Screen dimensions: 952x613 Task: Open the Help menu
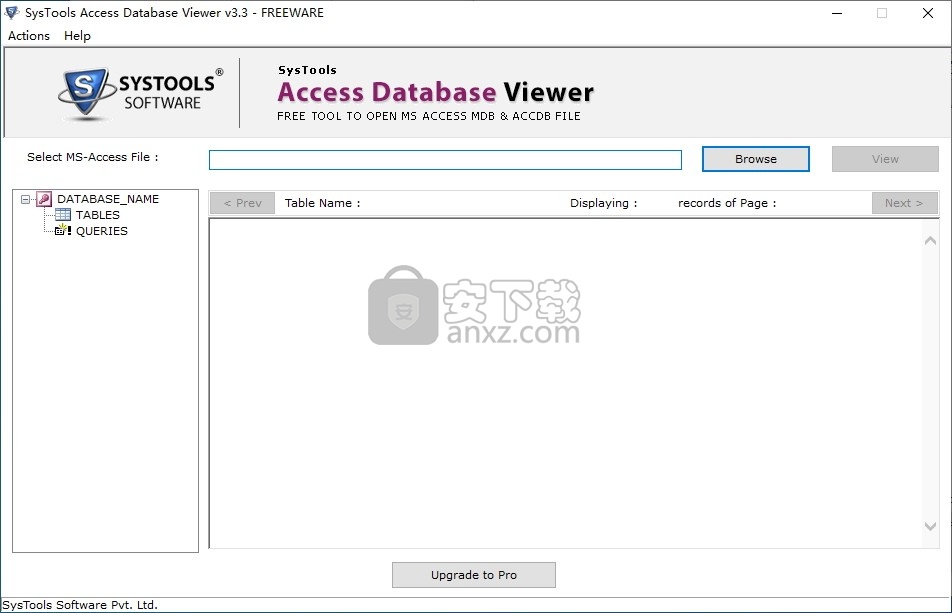[77, 36]
